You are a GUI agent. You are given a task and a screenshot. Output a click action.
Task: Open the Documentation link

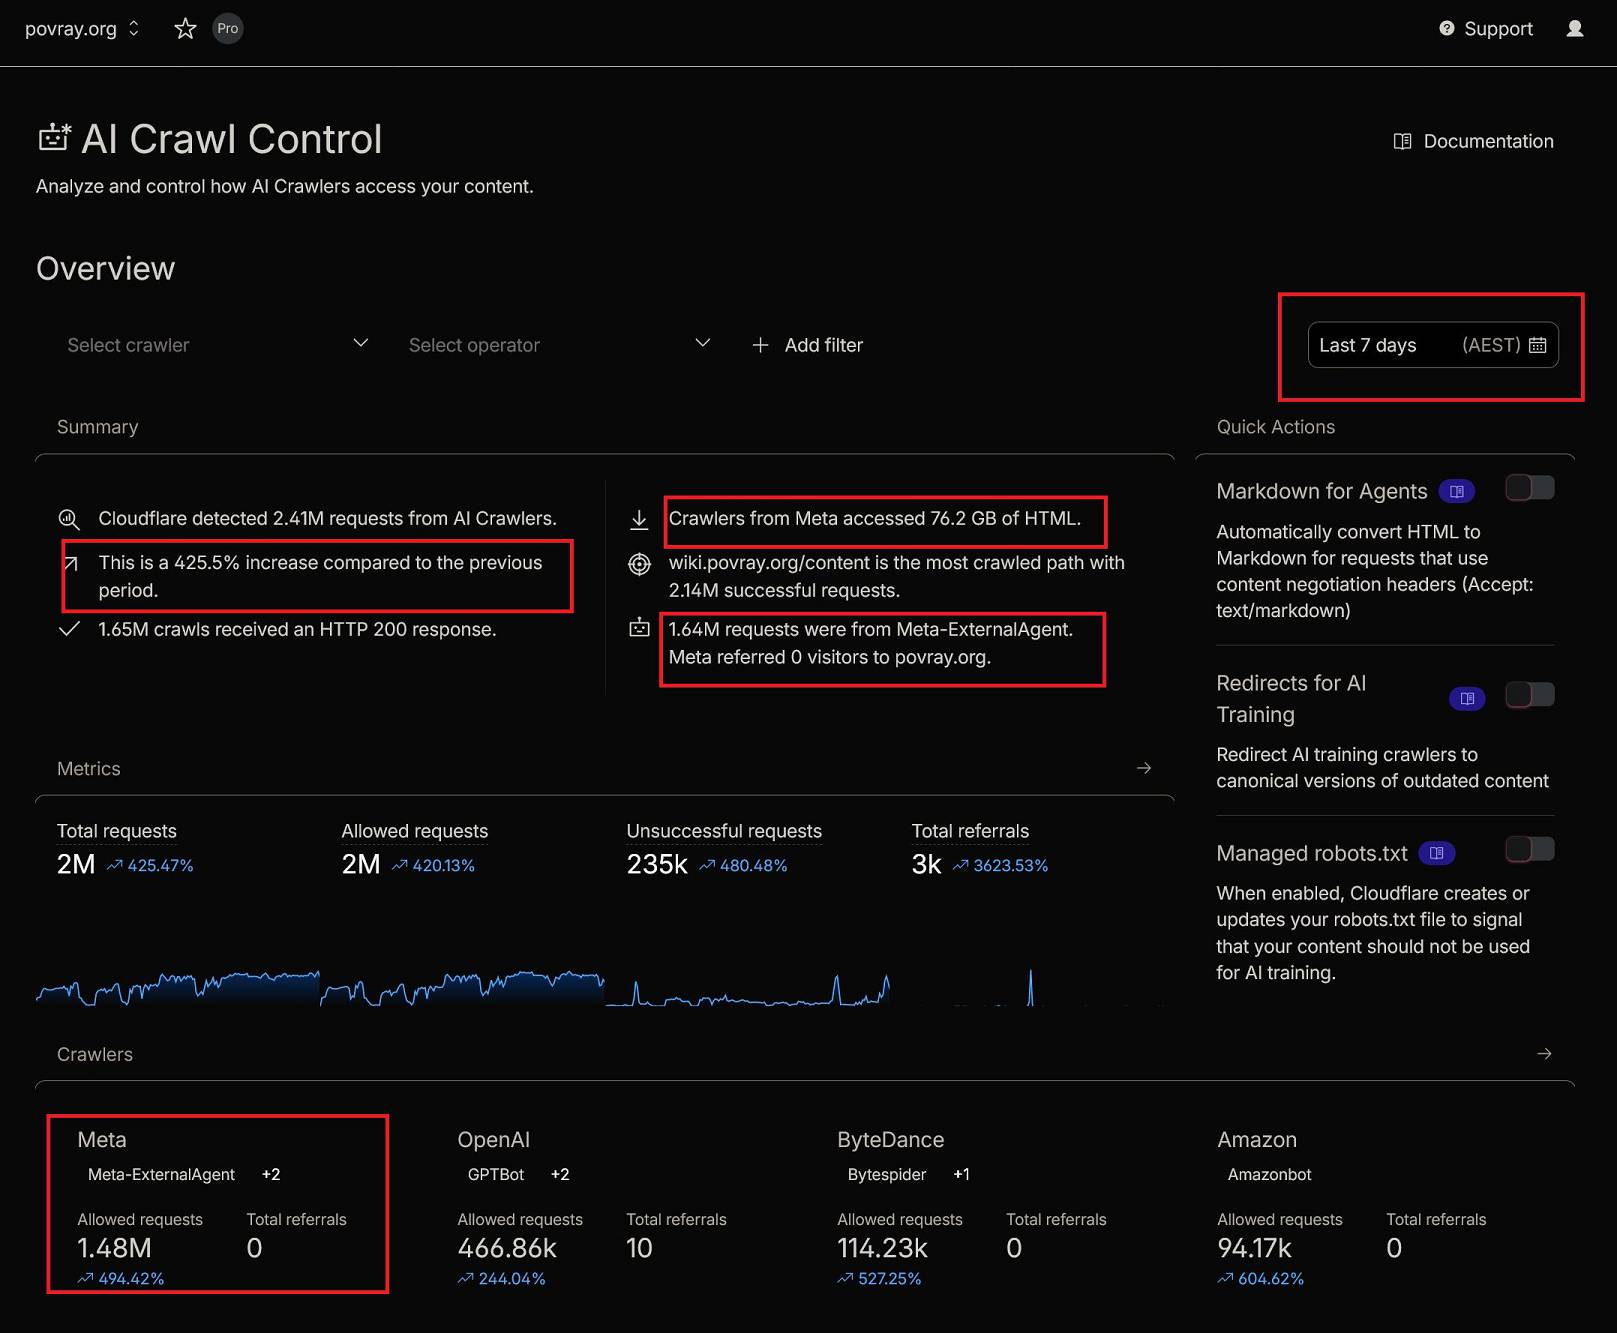tap(1473, 141)
